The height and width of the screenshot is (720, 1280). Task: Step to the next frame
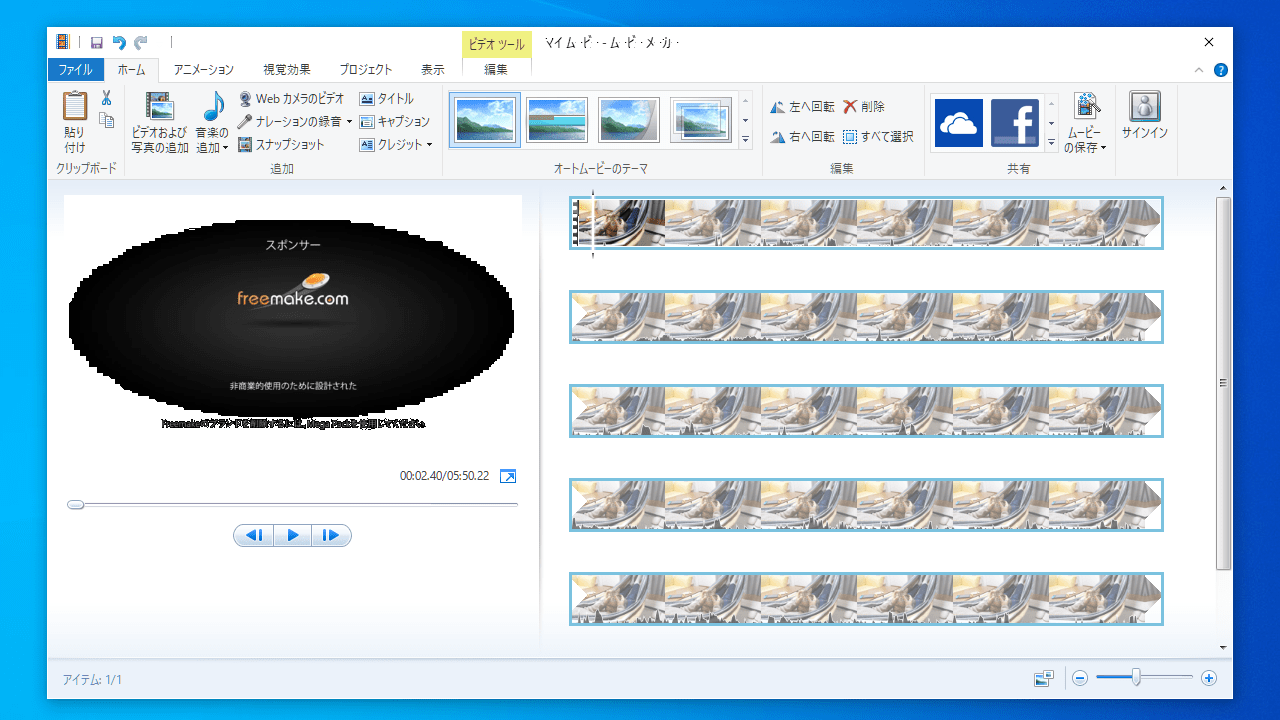point(331,536)
